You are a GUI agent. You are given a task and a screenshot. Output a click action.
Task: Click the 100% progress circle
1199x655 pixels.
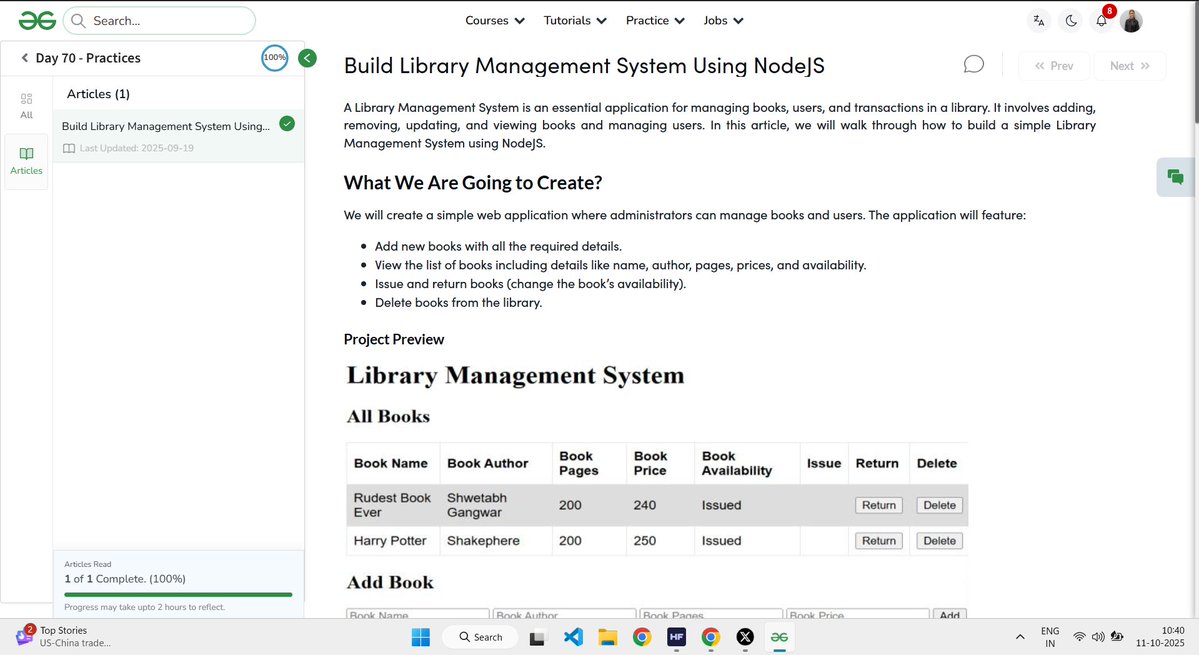tap(275, 57)
